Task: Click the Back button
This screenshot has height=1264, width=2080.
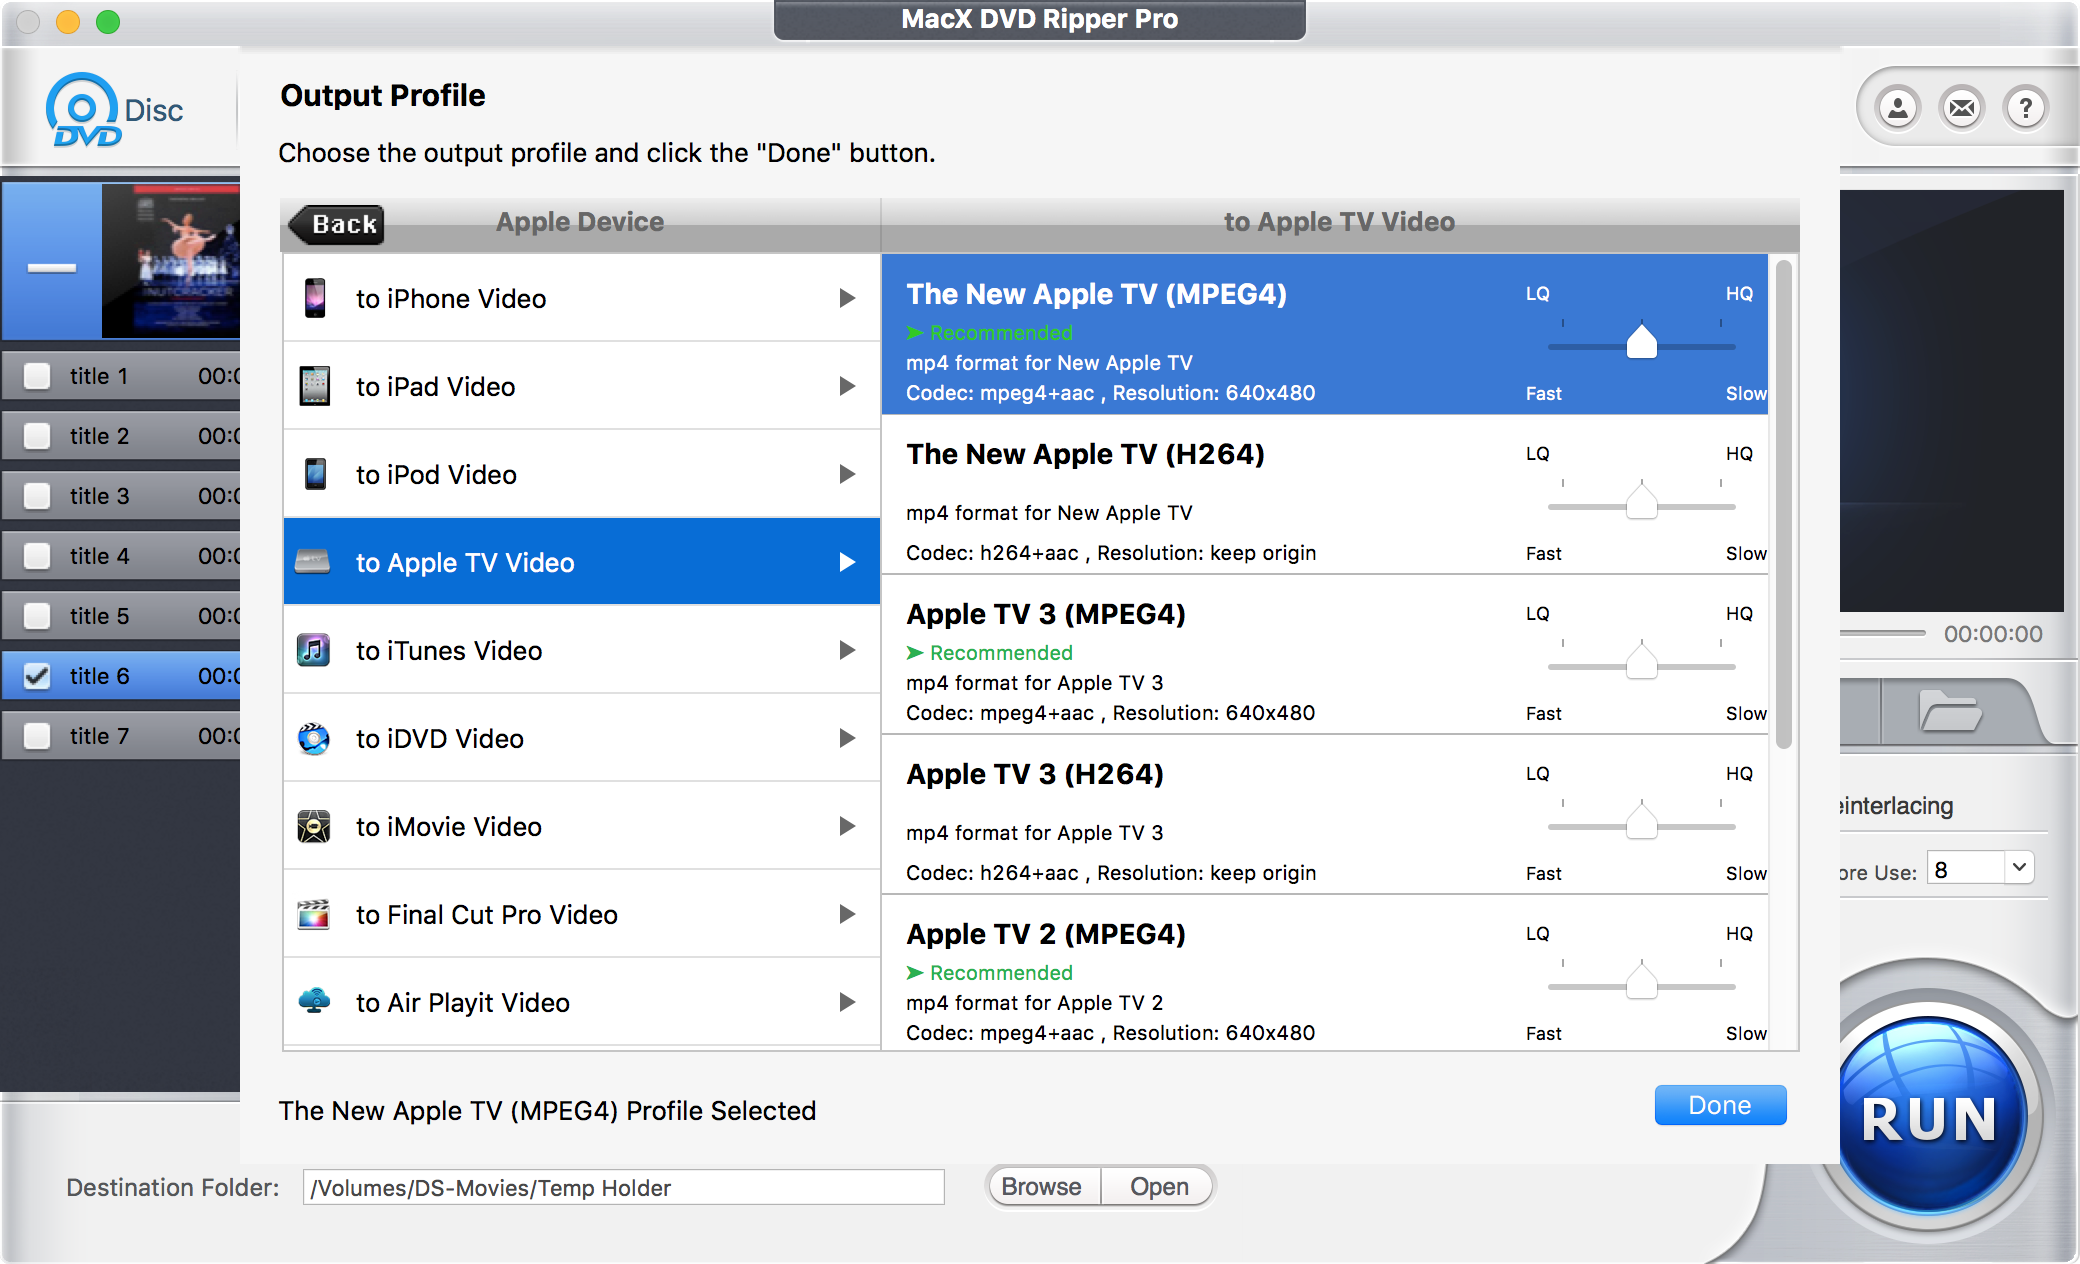Action: 336,223
